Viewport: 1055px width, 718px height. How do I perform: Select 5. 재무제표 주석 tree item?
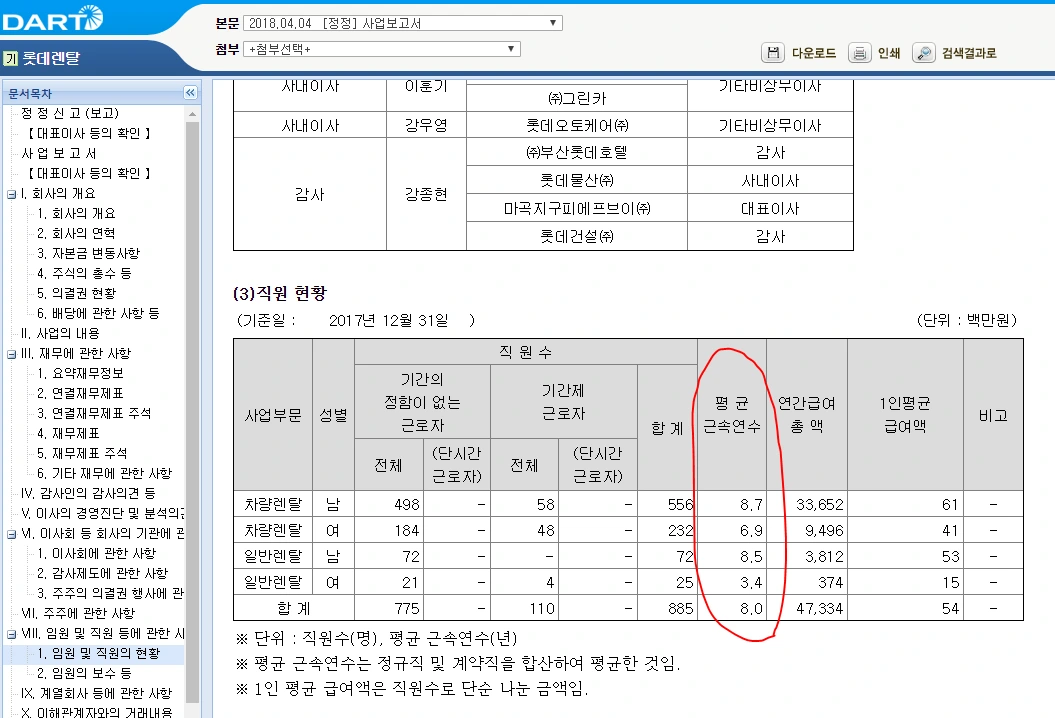[82, 454]
